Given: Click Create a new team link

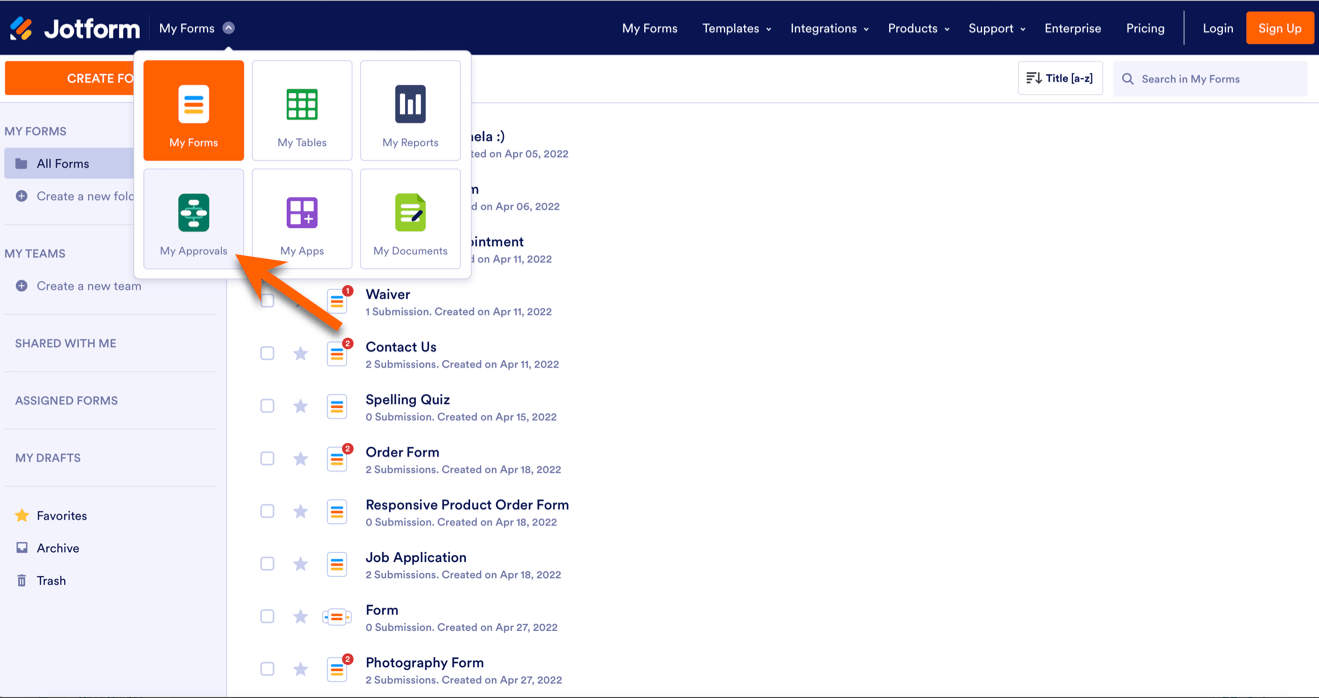Looking at the screenshot, I should click(89, 286).
